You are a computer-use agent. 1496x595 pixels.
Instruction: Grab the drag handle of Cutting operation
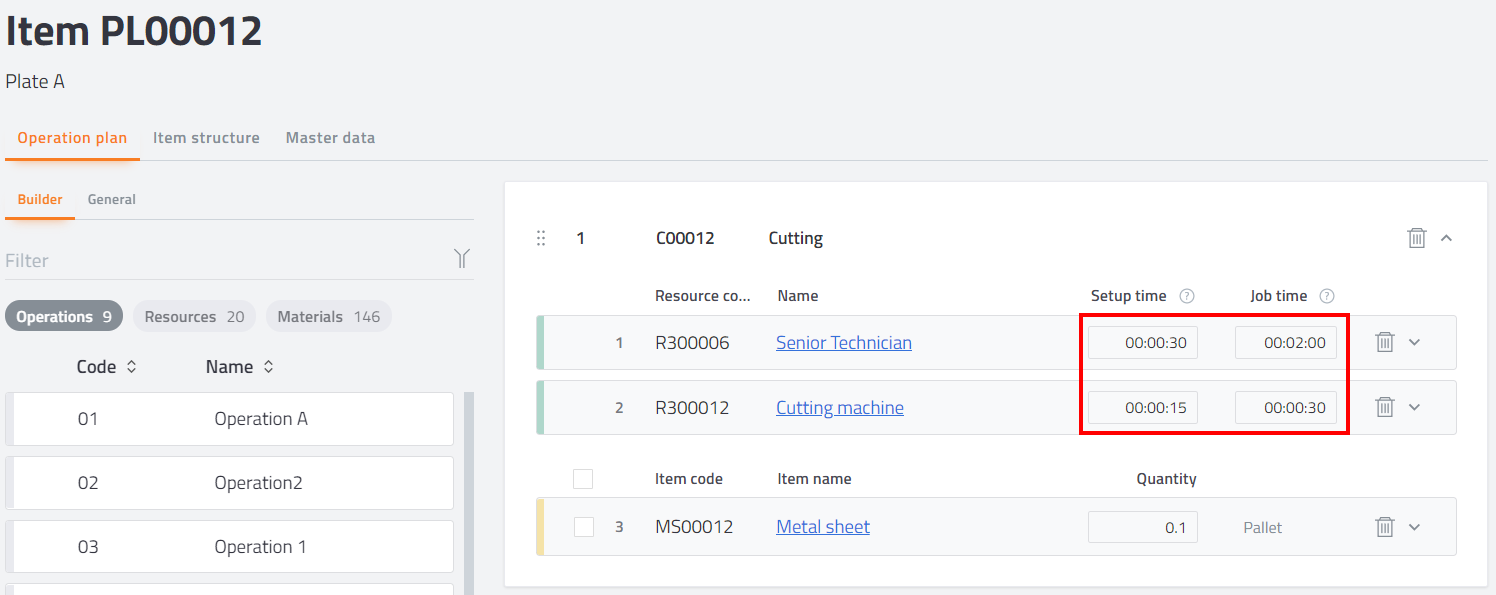pyautogui.click(x=541, y=238)
